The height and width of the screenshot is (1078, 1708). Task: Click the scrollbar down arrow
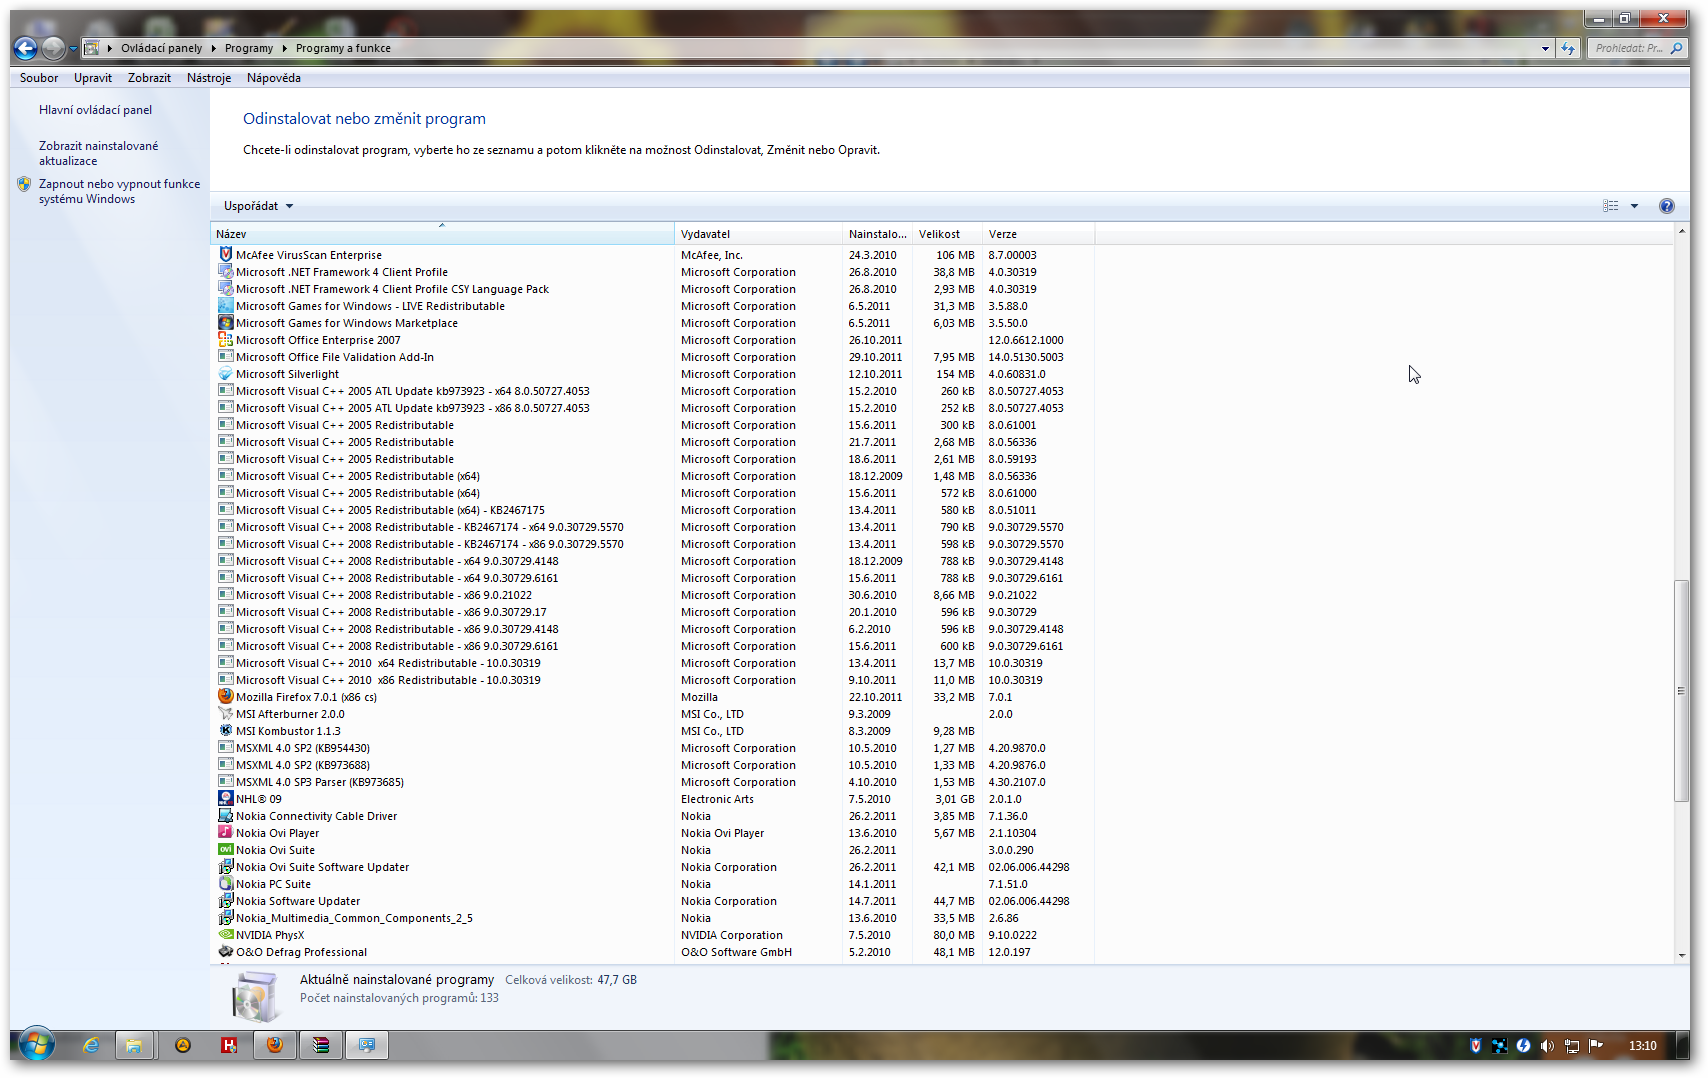click(x=1681, y=955)
